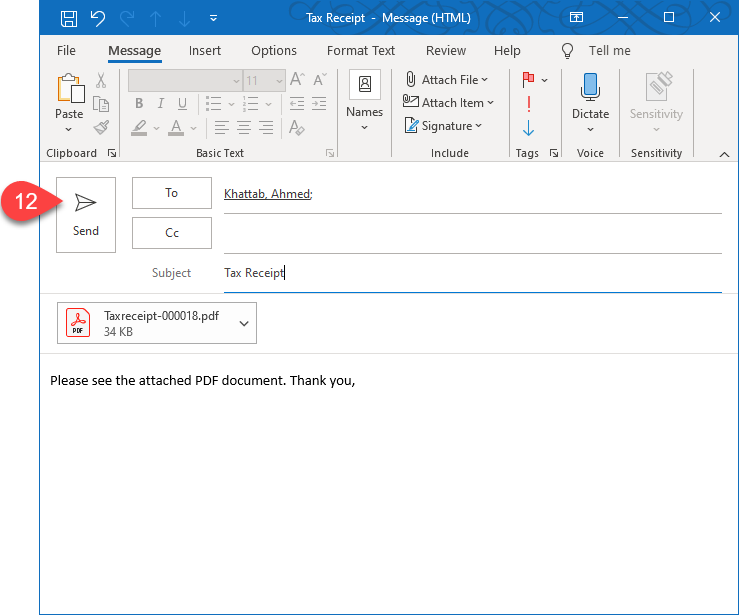Click the Shrink Font icon
The image size is (739, 615).
[x=320, y=79]
